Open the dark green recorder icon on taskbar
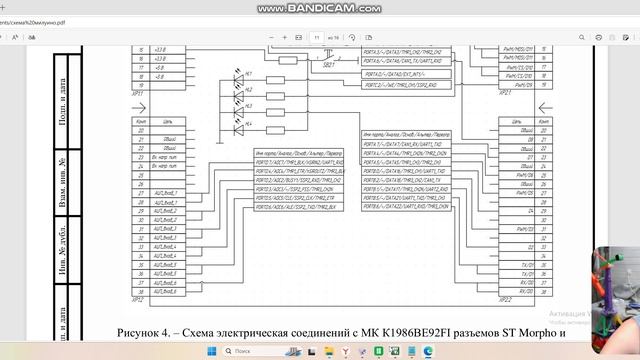 coord(395,351)
